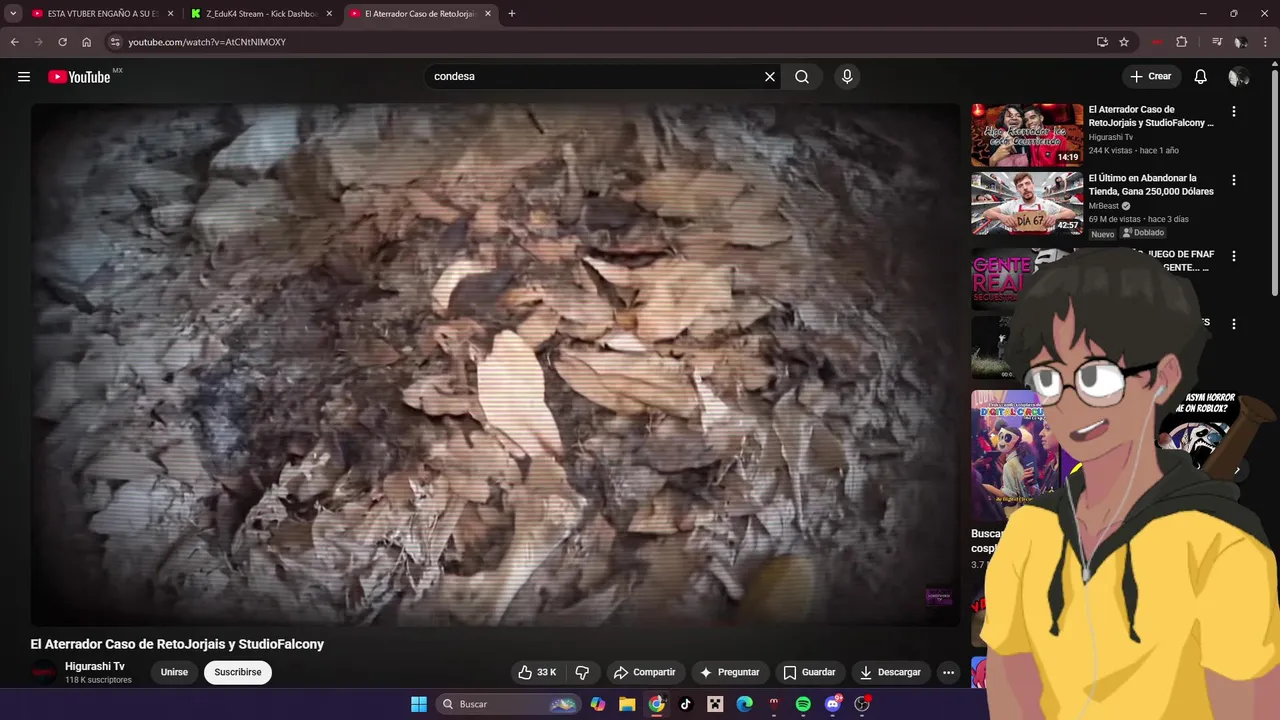Open Copilot from the taskbar
Image resolution: width=1280 pixels, height=720 pixels.
pos(598,704)
